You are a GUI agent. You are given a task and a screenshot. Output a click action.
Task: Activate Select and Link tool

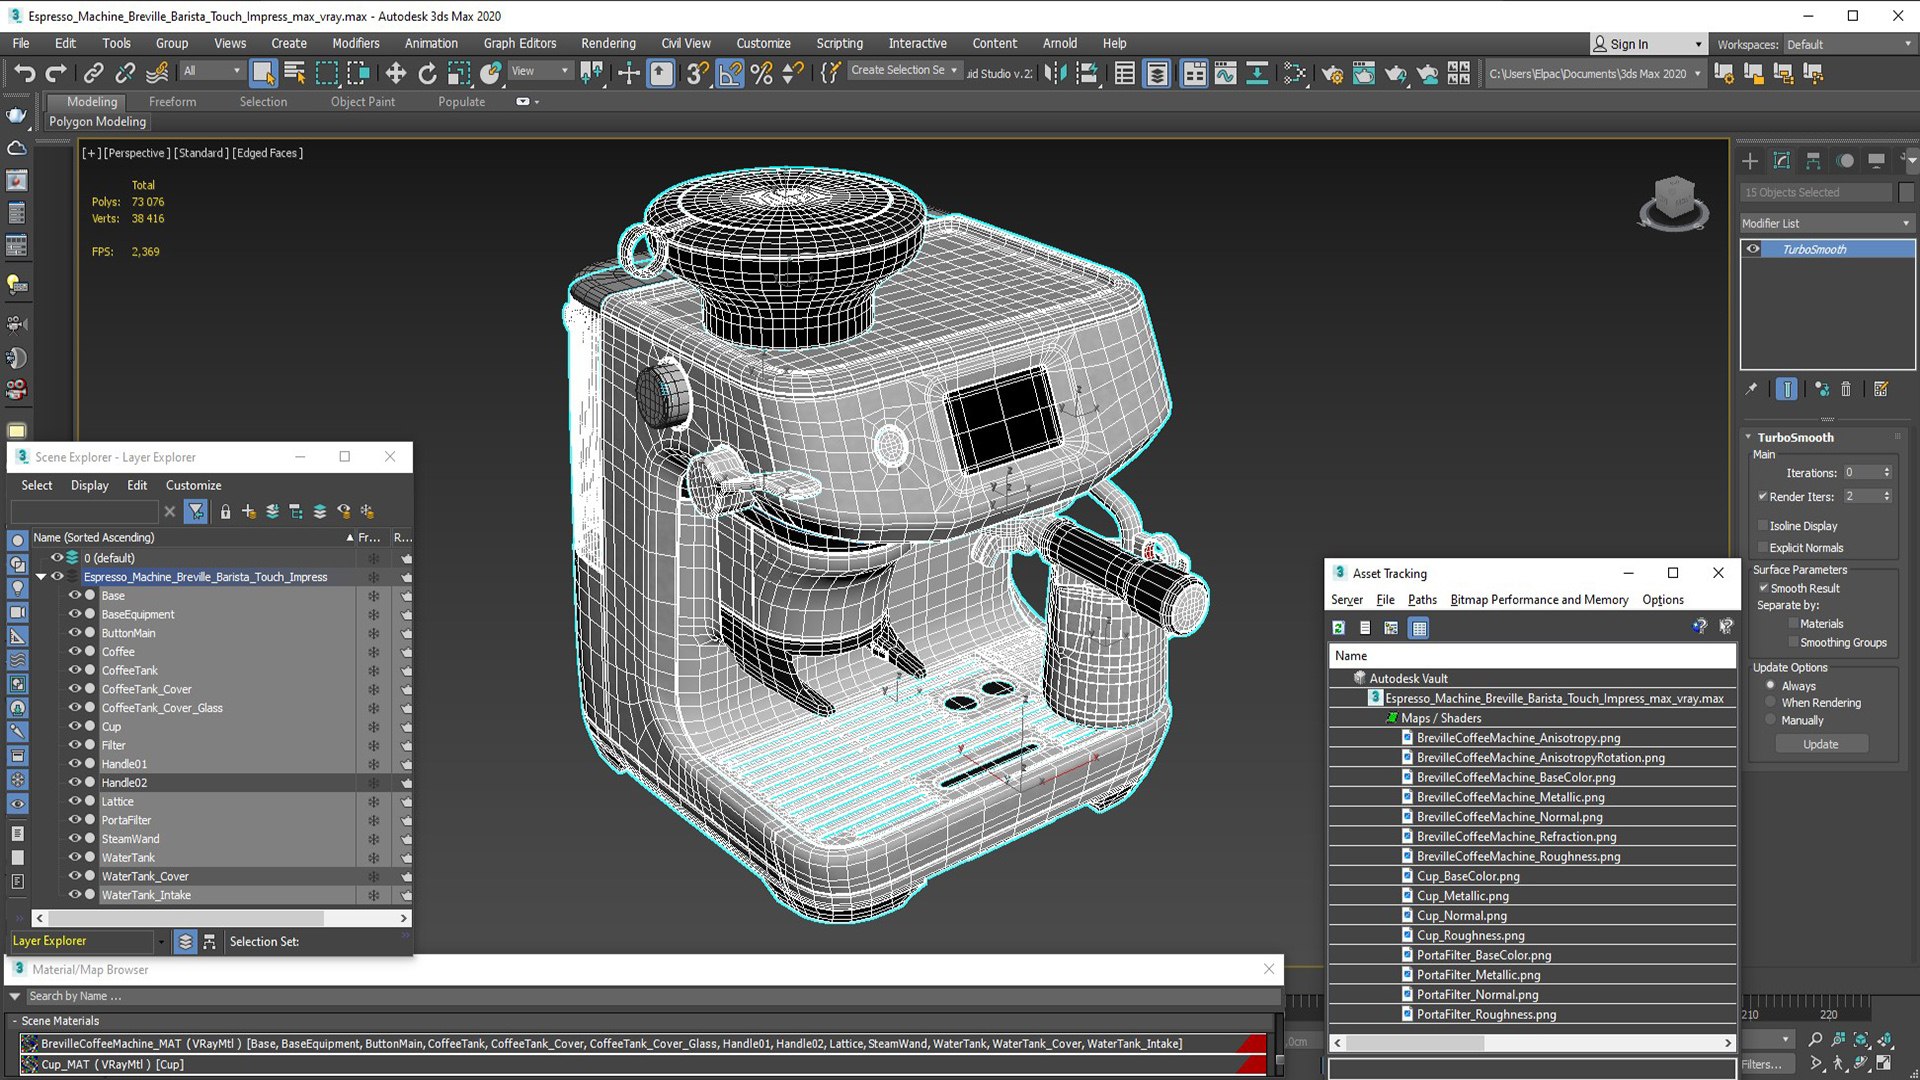pyautogui.click(x=93, y=73)
